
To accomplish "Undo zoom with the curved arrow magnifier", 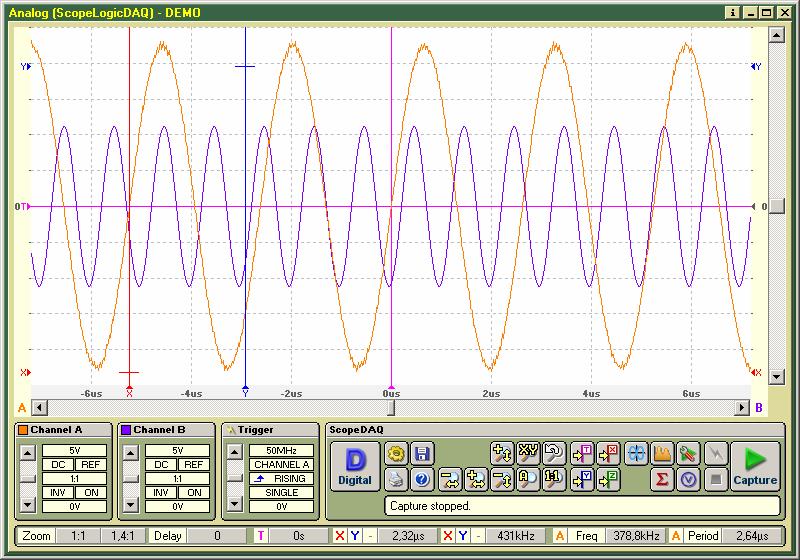I will (554, 453).
